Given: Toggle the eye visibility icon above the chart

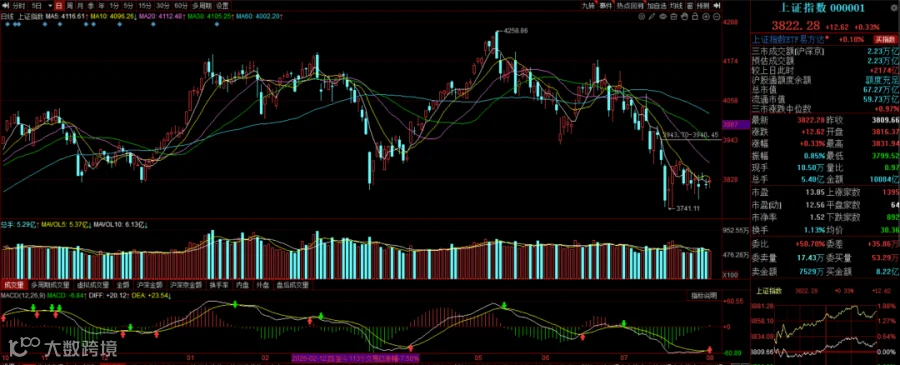Looking at the screenshot, I should point(663,16).
